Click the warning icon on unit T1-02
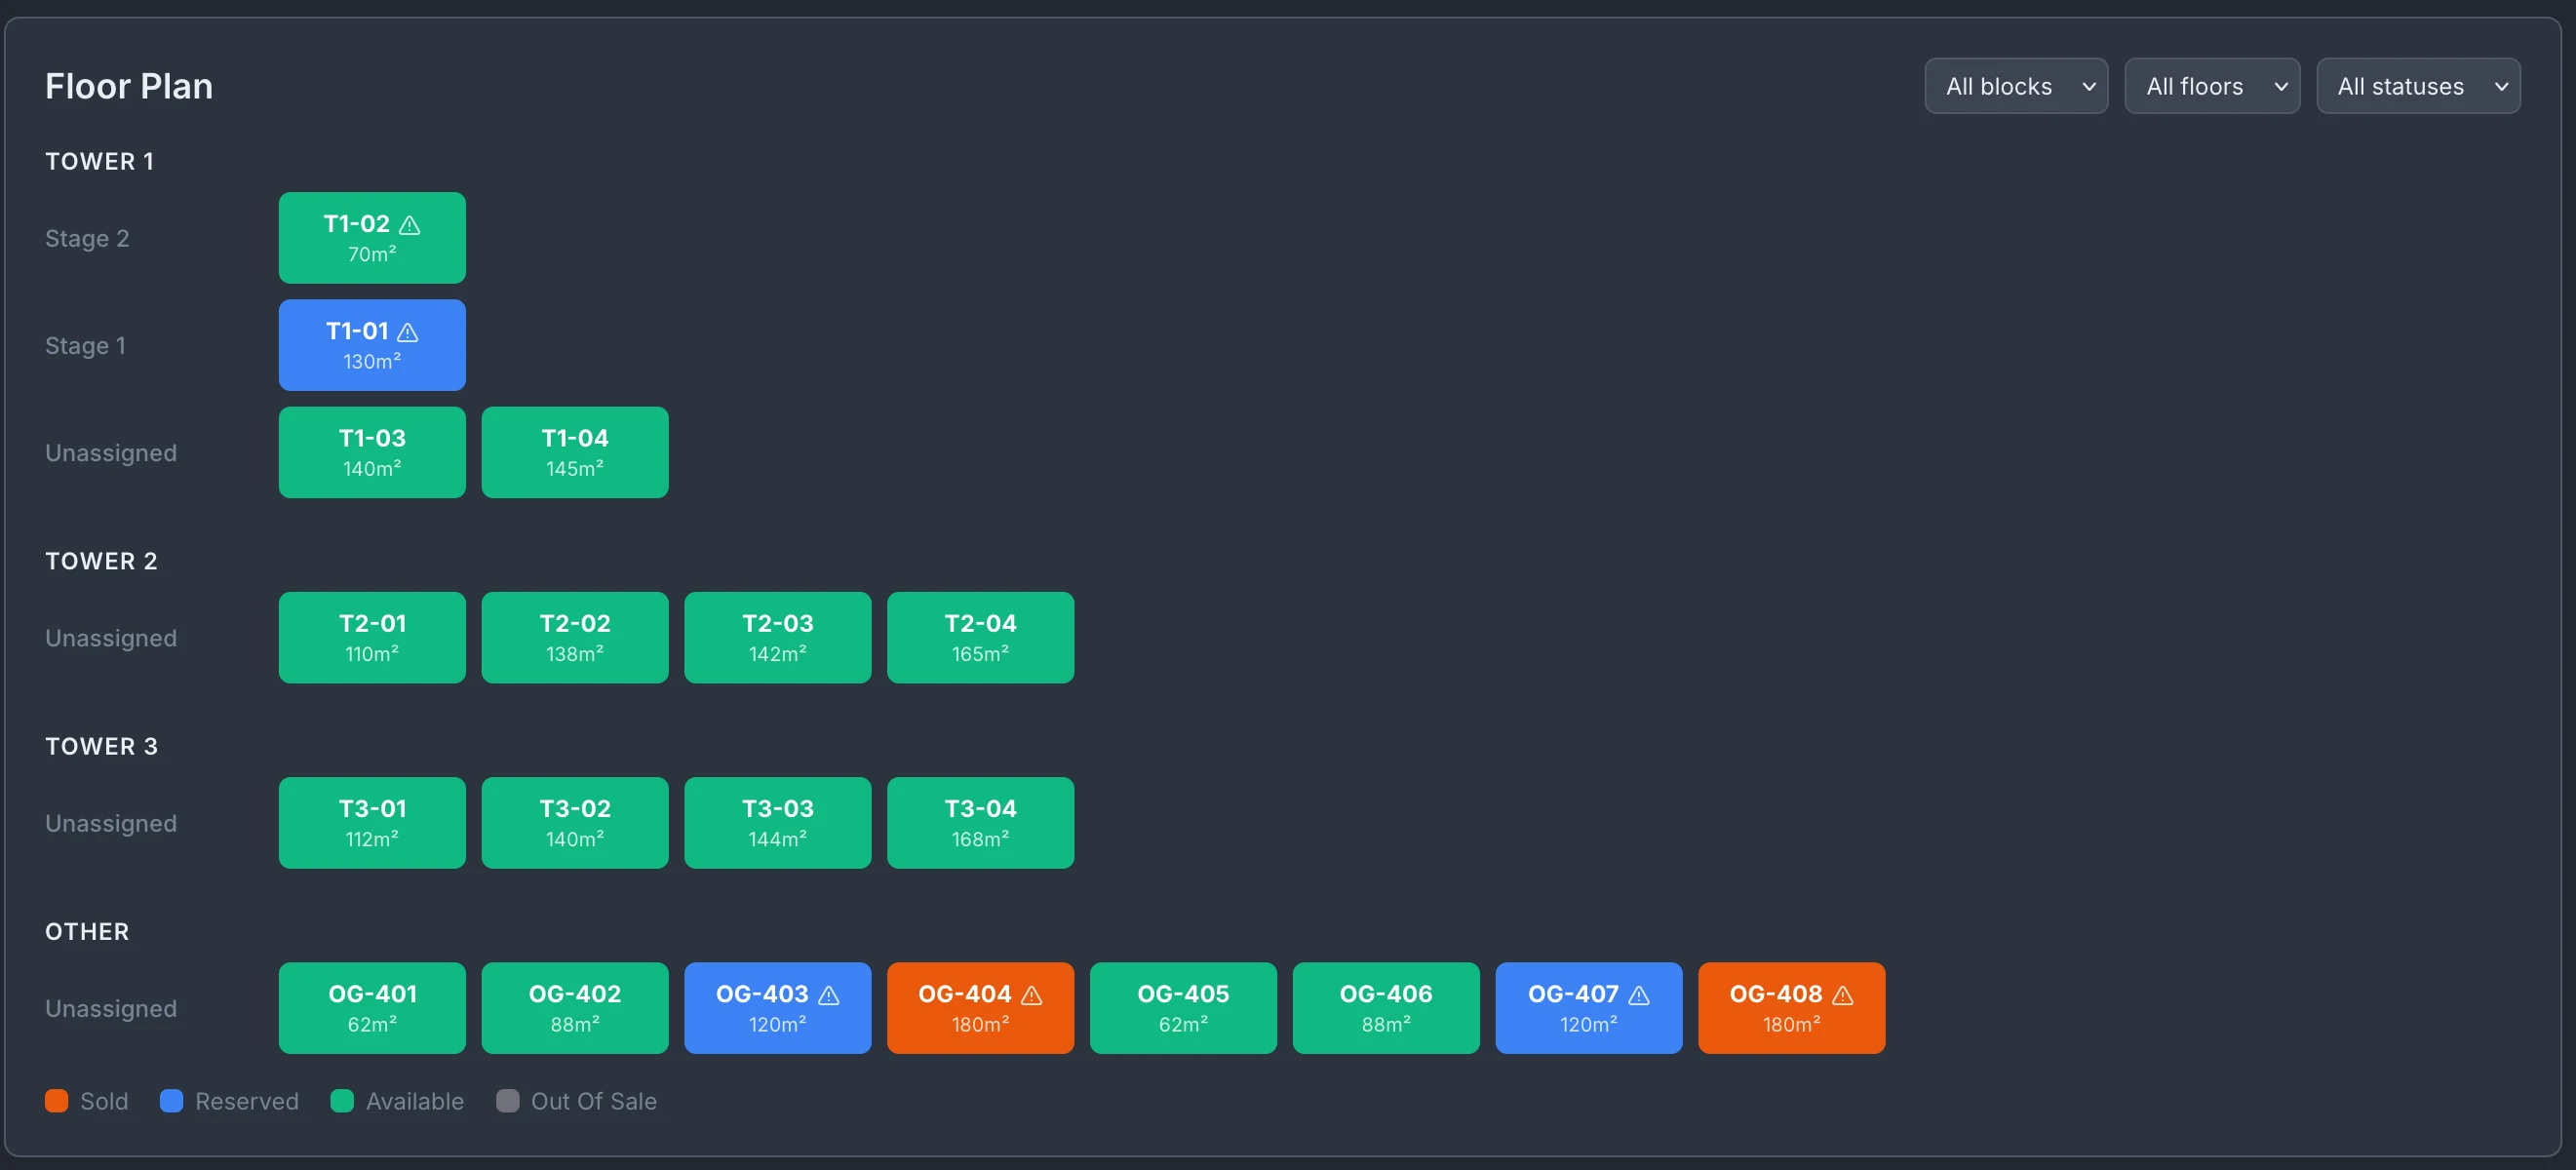The width and height of the screenshot is (2576, 1170). (x=410, y=225)
